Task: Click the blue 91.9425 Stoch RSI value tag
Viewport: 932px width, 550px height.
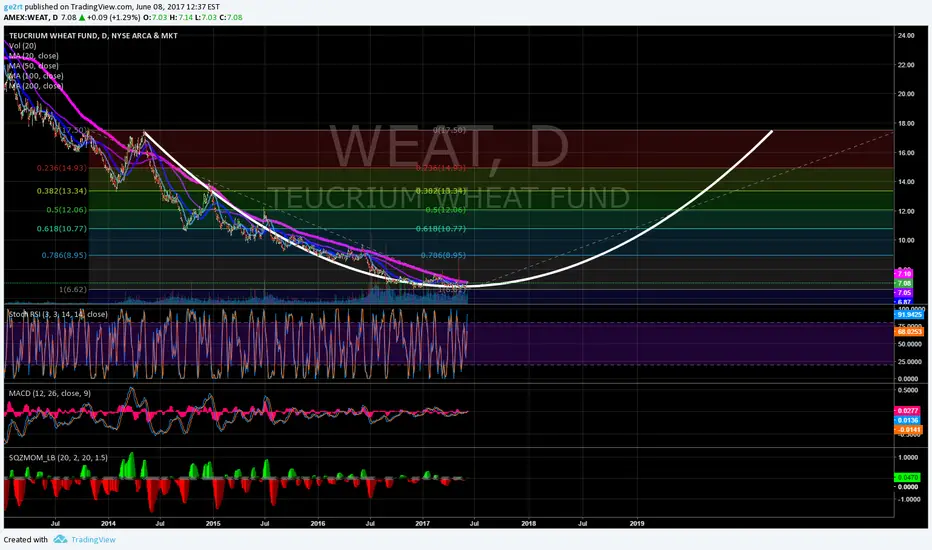Action: 908,315
